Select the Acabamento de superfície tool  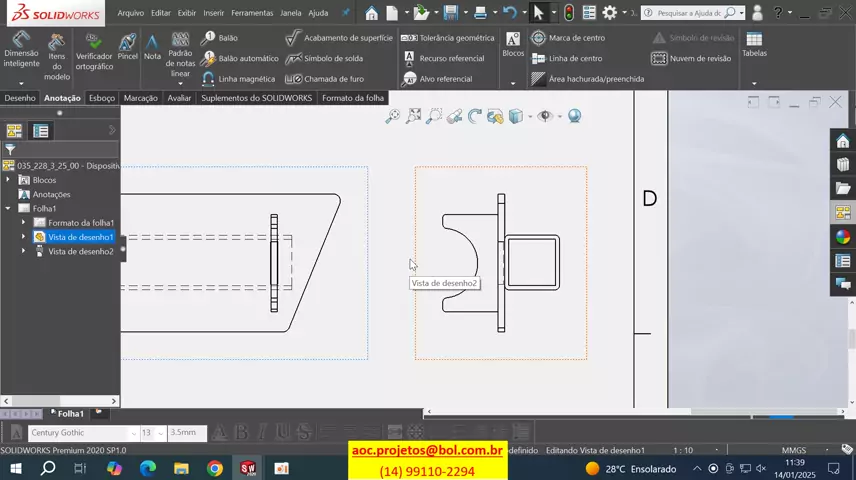click(339, 38)
